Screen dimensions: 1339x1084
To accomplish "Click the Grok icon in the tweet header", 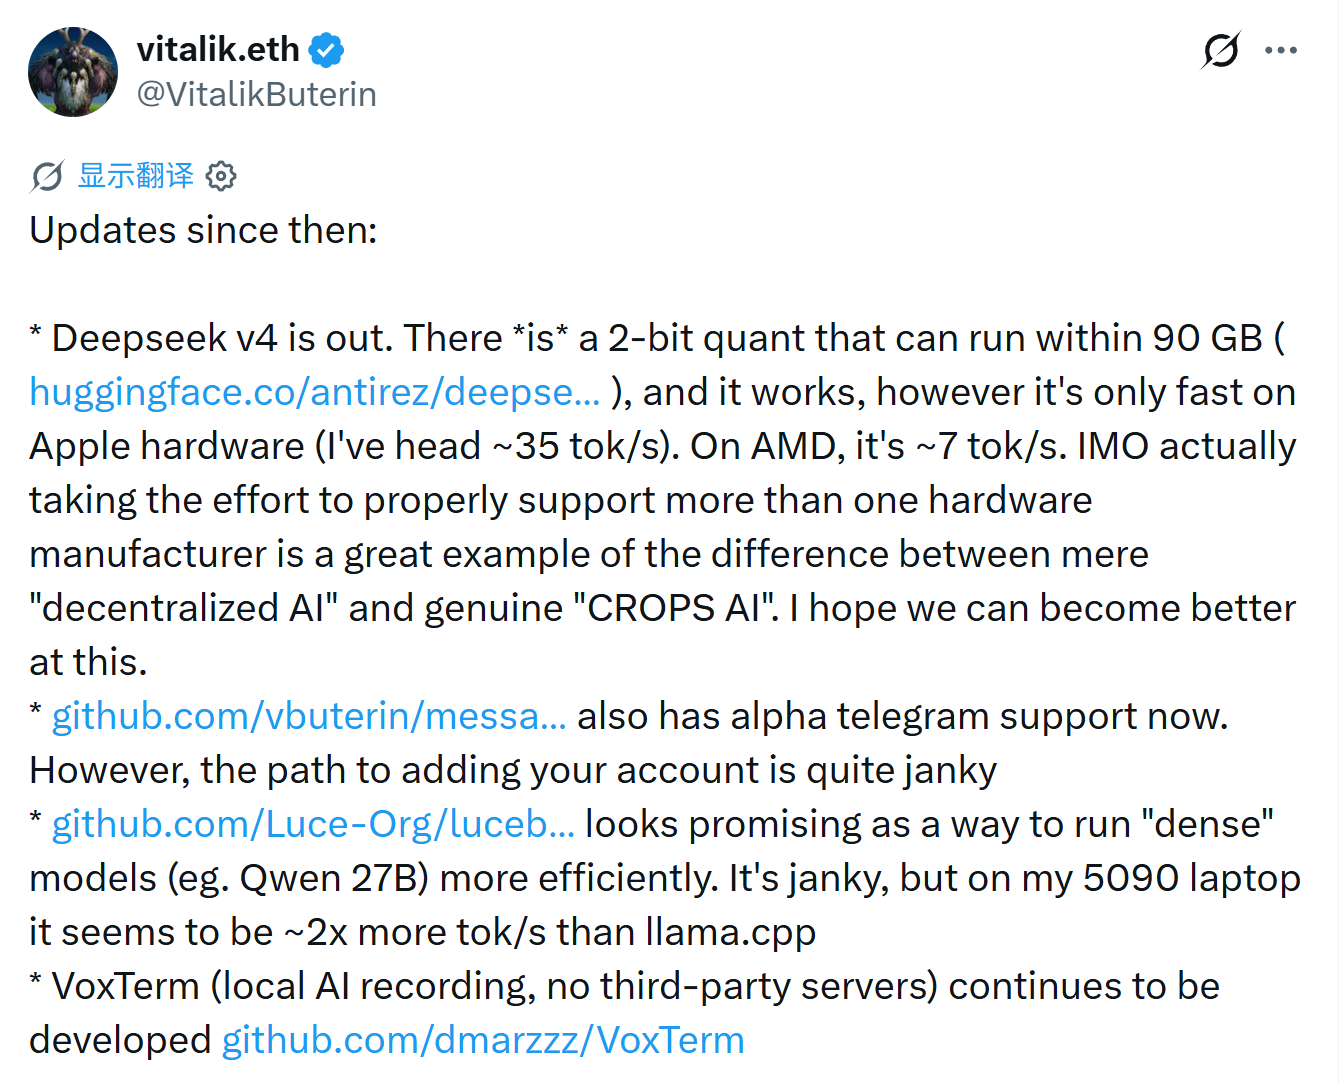I will tap(1221, 50).
